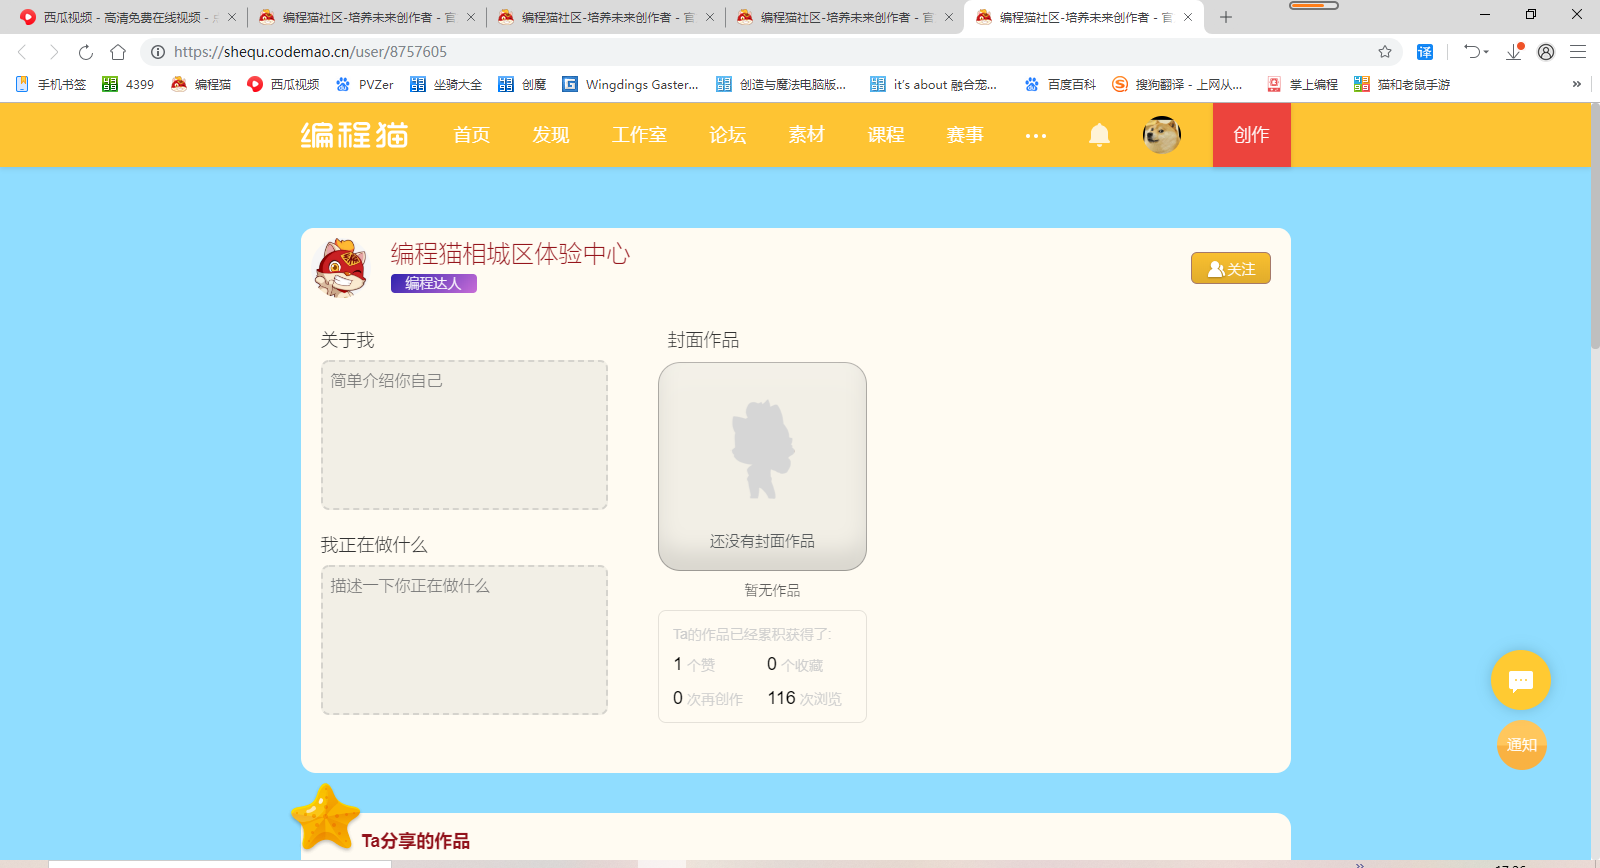This screenshot has height=868, width=1600.
Task: Open the 课程 navigation item
Action: pyautogui.click(x=886, y=135)
